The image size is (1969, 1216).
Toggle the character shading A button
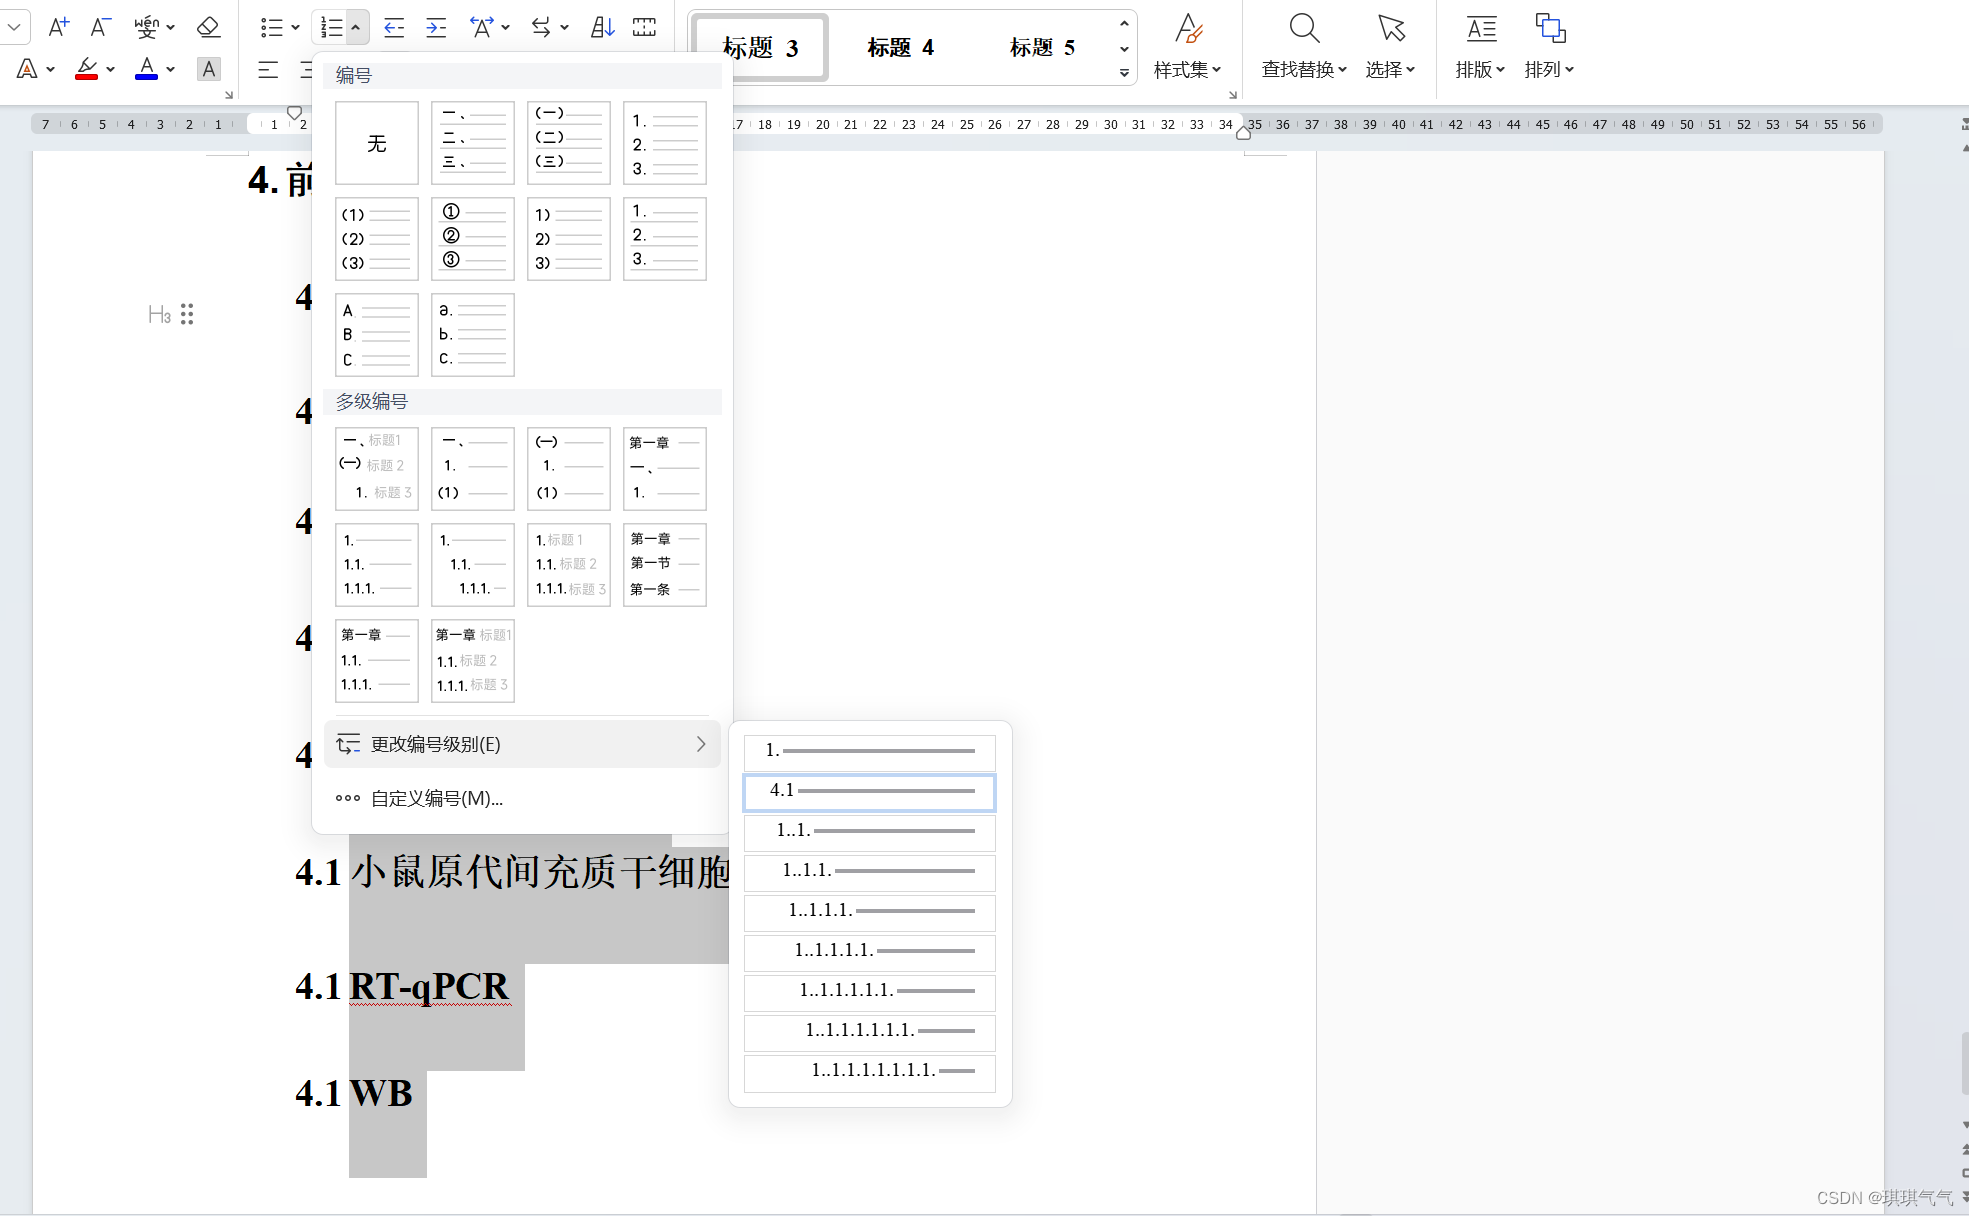tap(208, 69)
